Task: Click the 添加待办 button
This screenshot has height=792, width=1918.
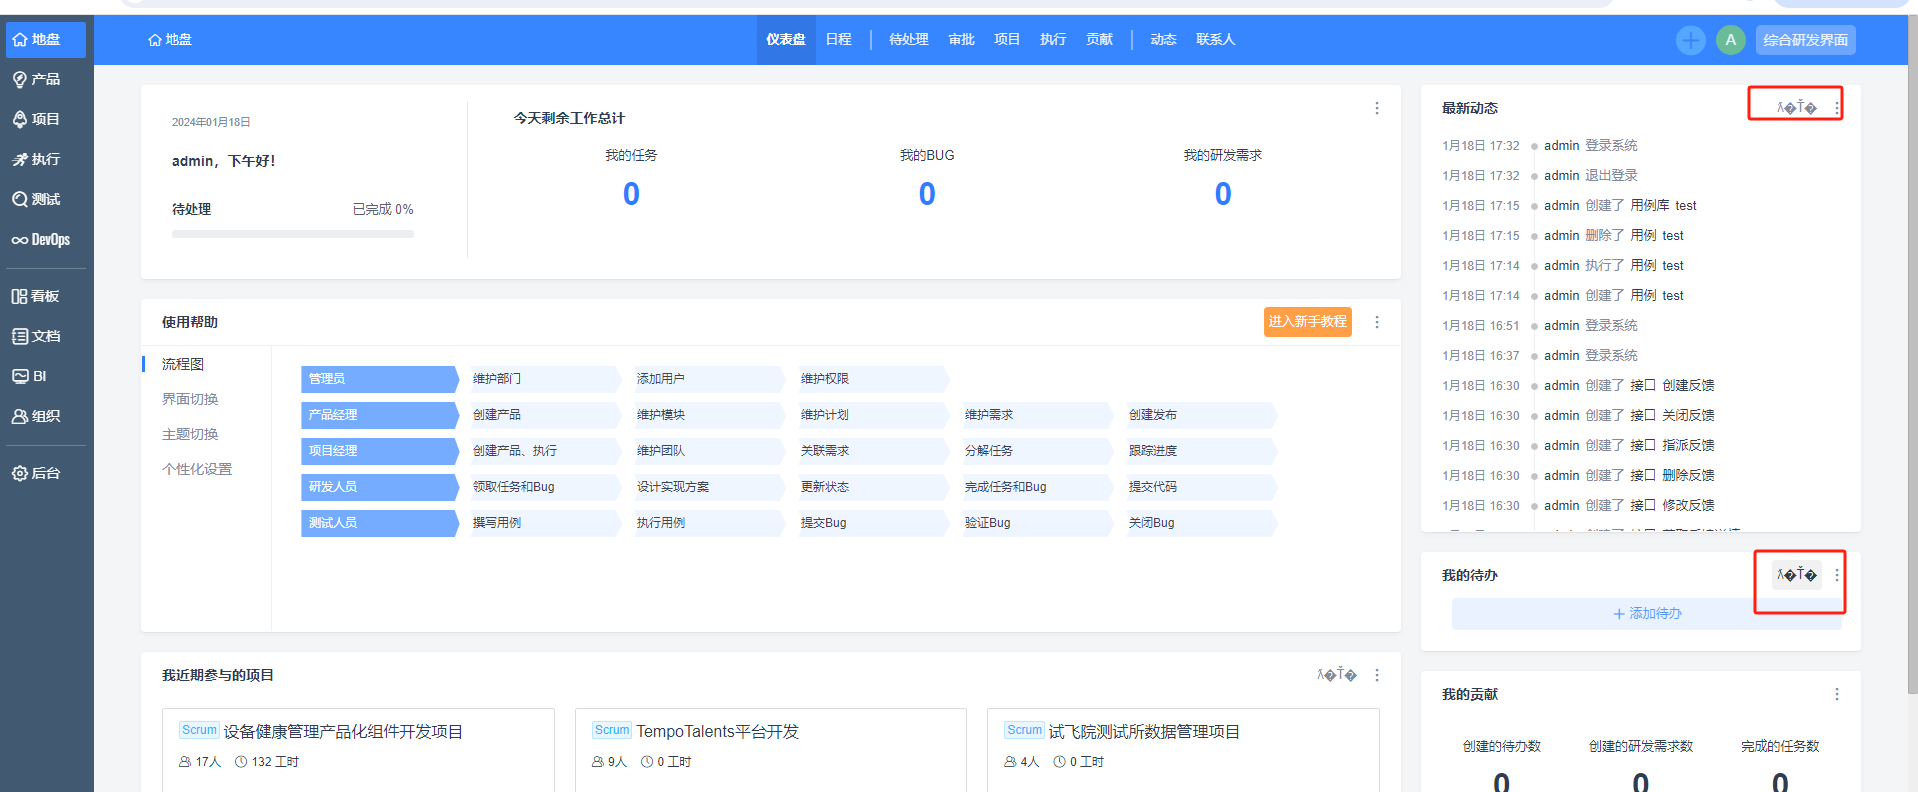Action: (x=1647, y=613)
